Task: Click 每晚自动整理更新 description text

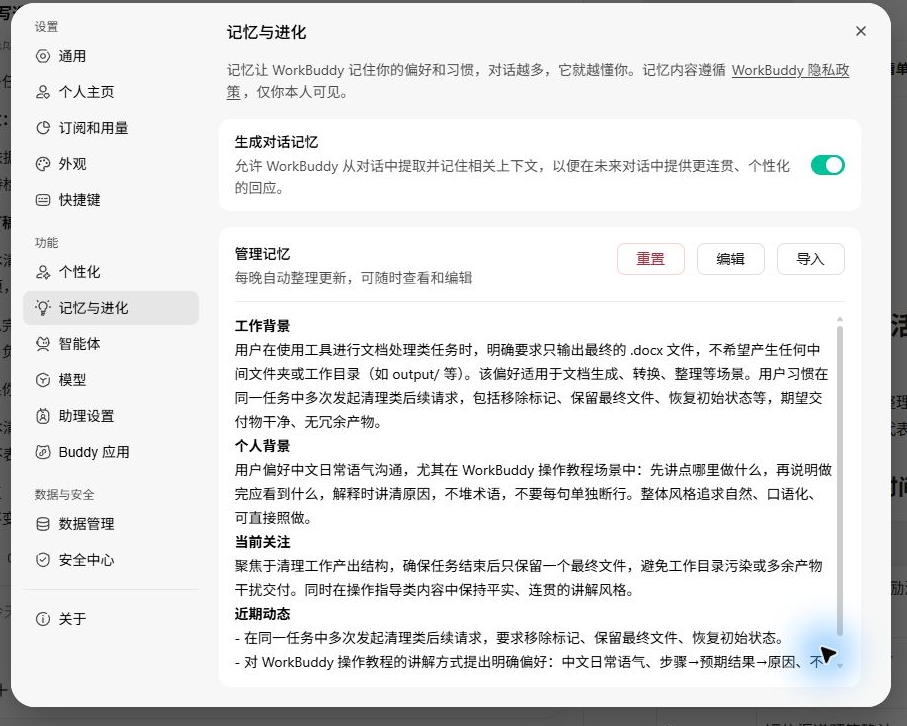Action: [x=353, y=278]
